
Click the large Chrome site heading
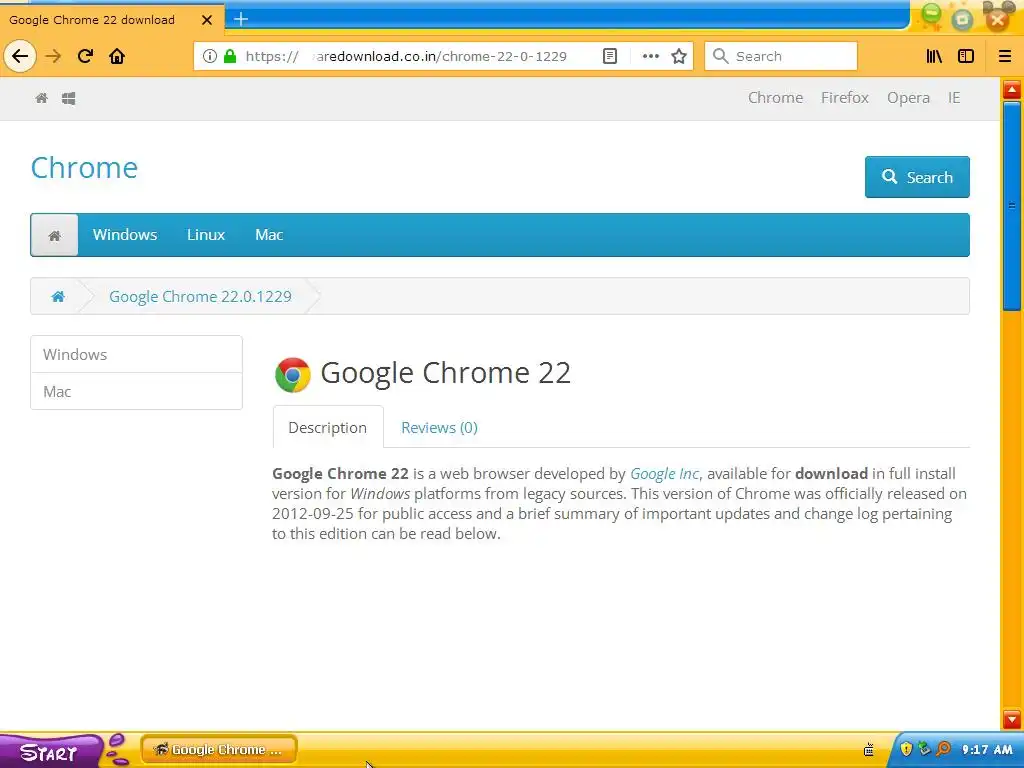(84, 168)
